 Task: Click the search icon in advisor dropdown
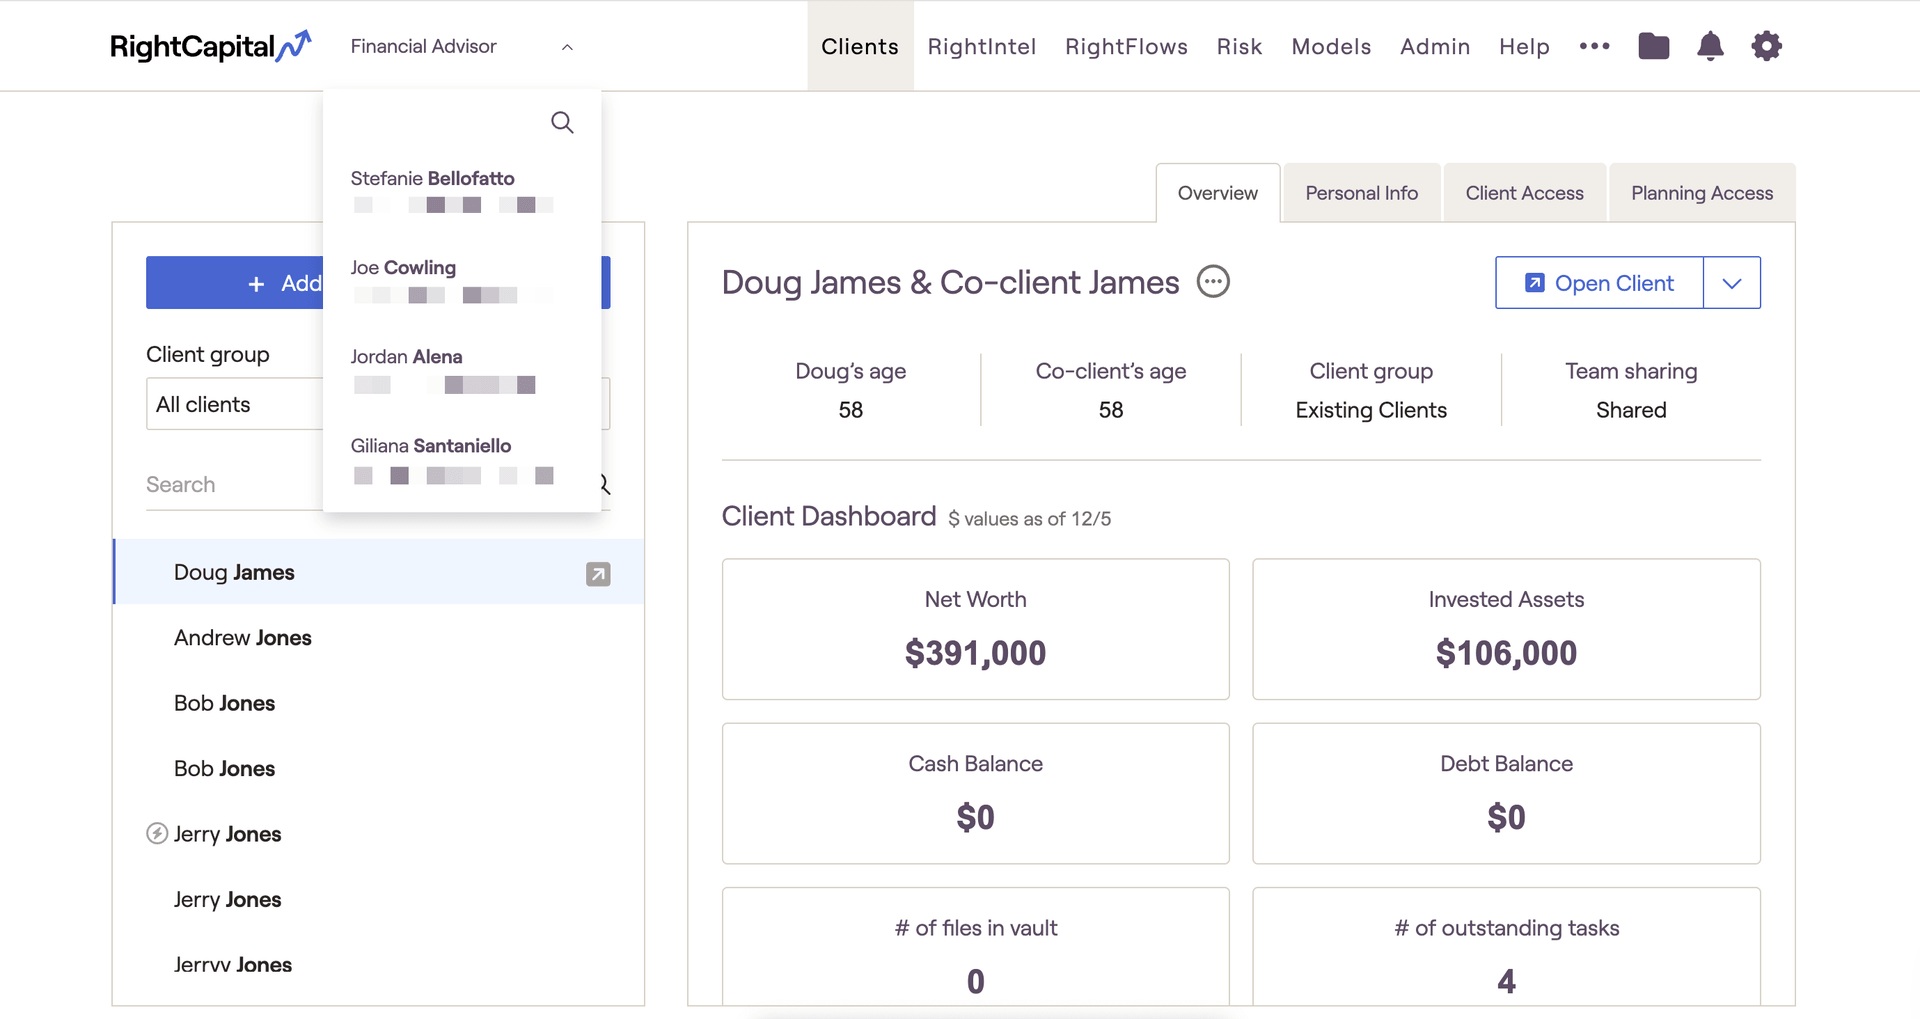pos(562,123)
